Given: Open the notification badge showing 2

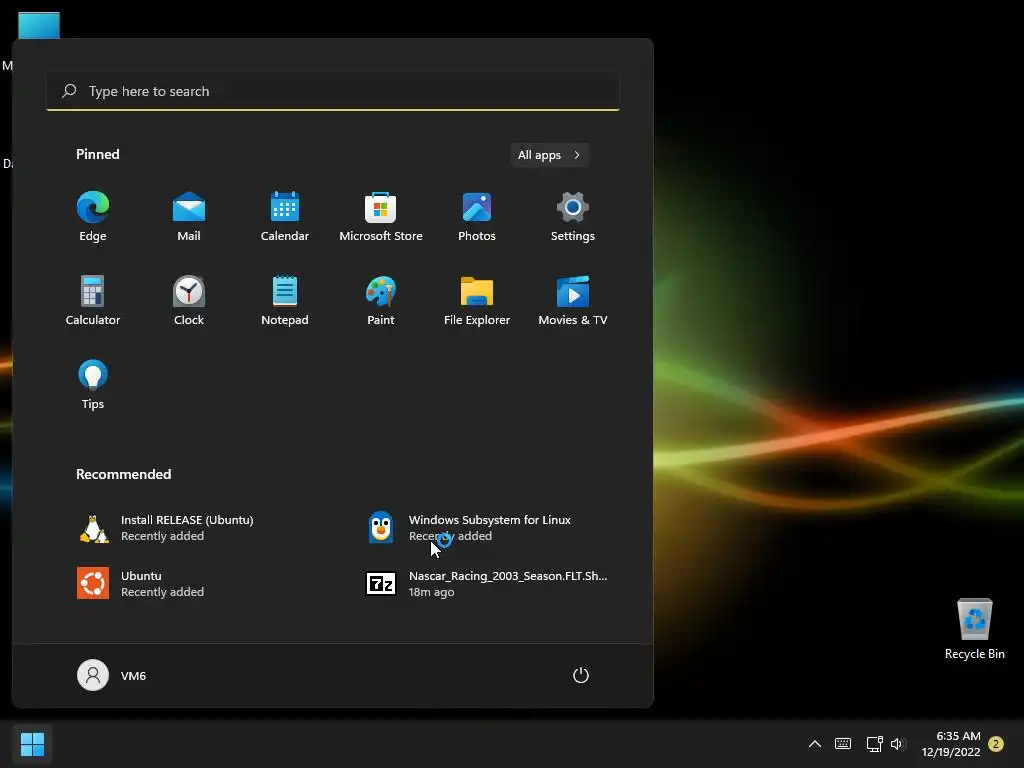Looking at the screenshot, I should (996, 744).
